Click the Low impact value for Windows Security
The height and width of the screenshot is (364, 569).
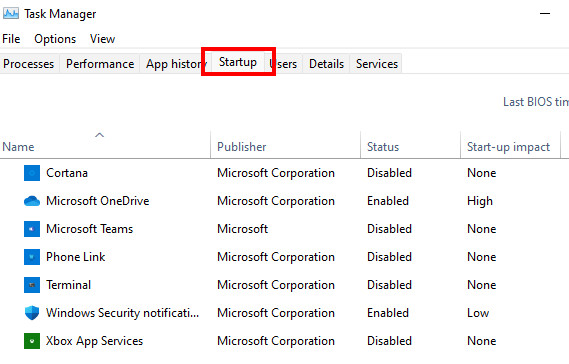[478, 313]
